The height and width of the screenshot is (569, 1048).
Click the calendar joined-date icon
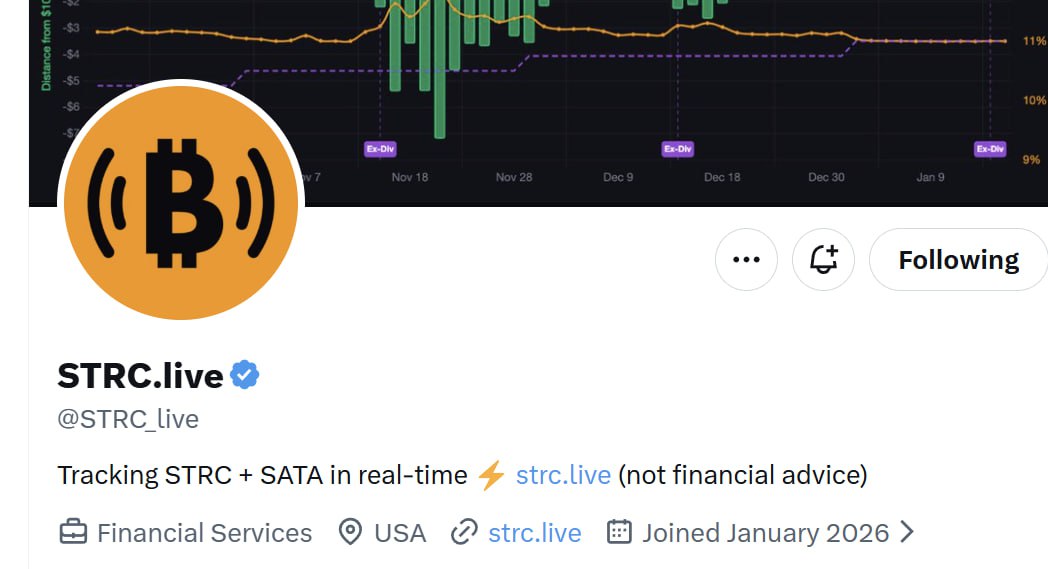coord(619,532)
